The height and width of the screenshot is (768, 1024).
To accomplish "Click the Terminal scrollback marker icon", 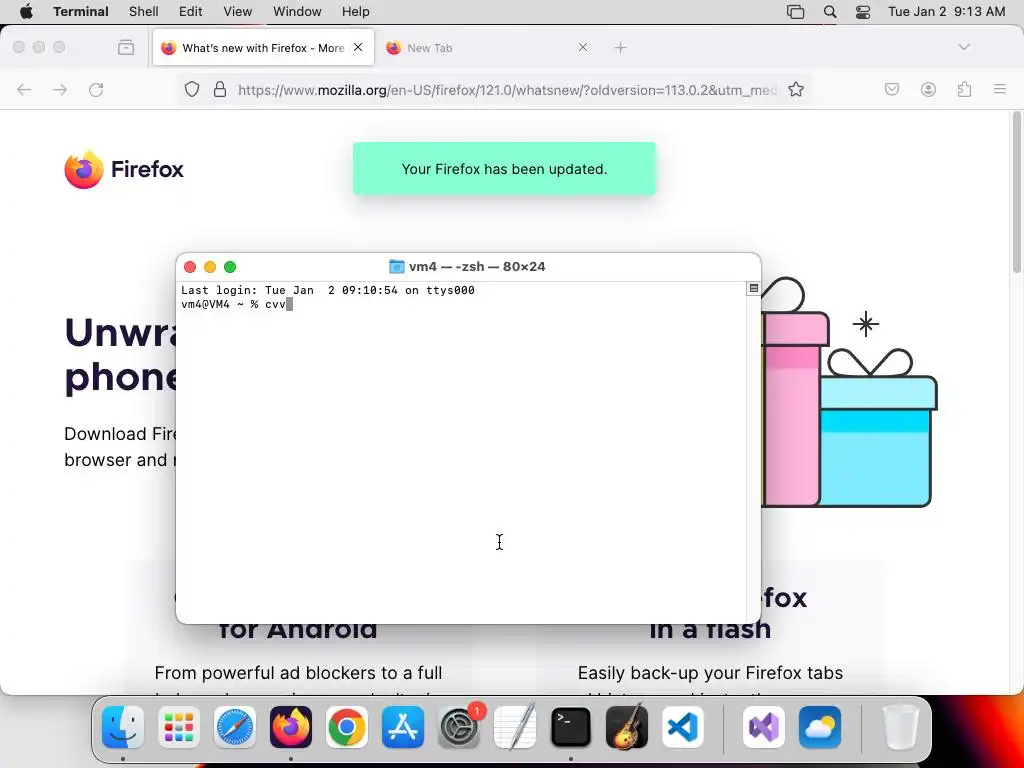I will (x=754, y=288).
